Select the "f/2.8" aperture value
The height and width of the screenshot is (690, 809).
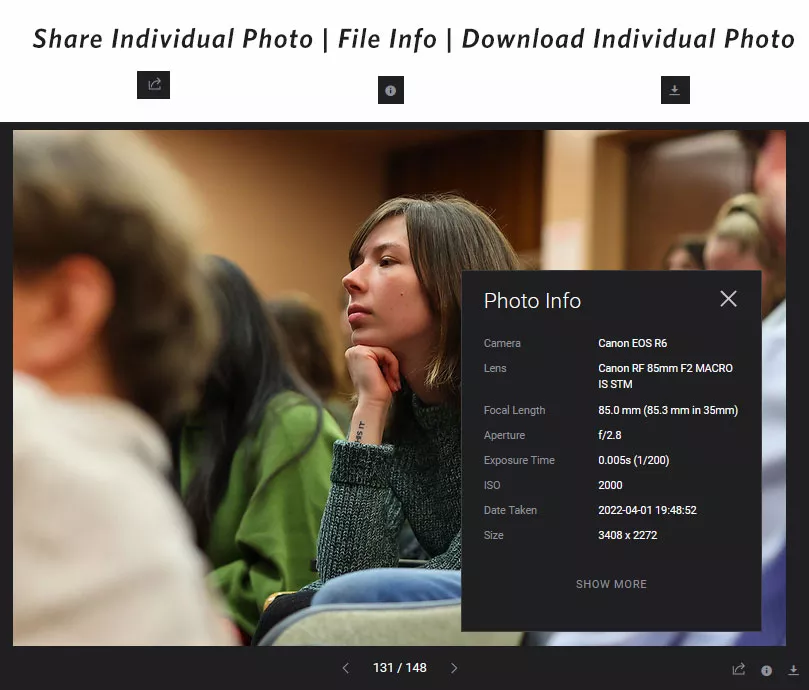pyautogui.click(x=610, y=435)
